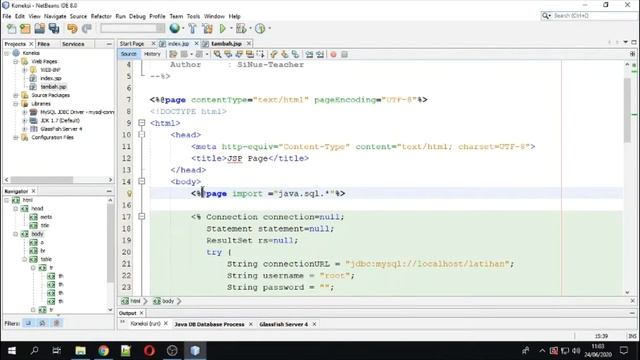The width and height of the screenshot is (640, 360).
Task: Click the Clean and Build icon
Action: coord(207,28)
